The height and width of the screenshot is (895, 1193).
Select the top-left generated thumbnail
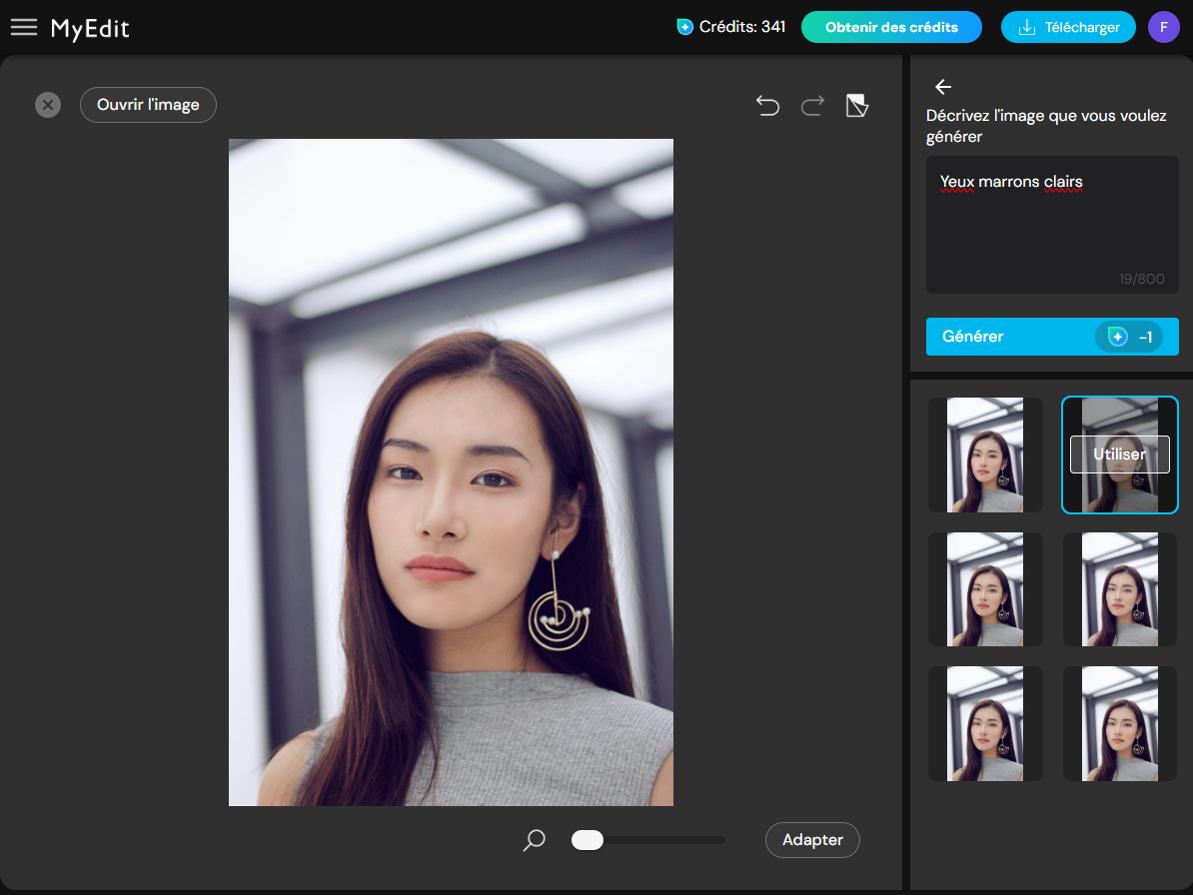click(x=985, y=454)
